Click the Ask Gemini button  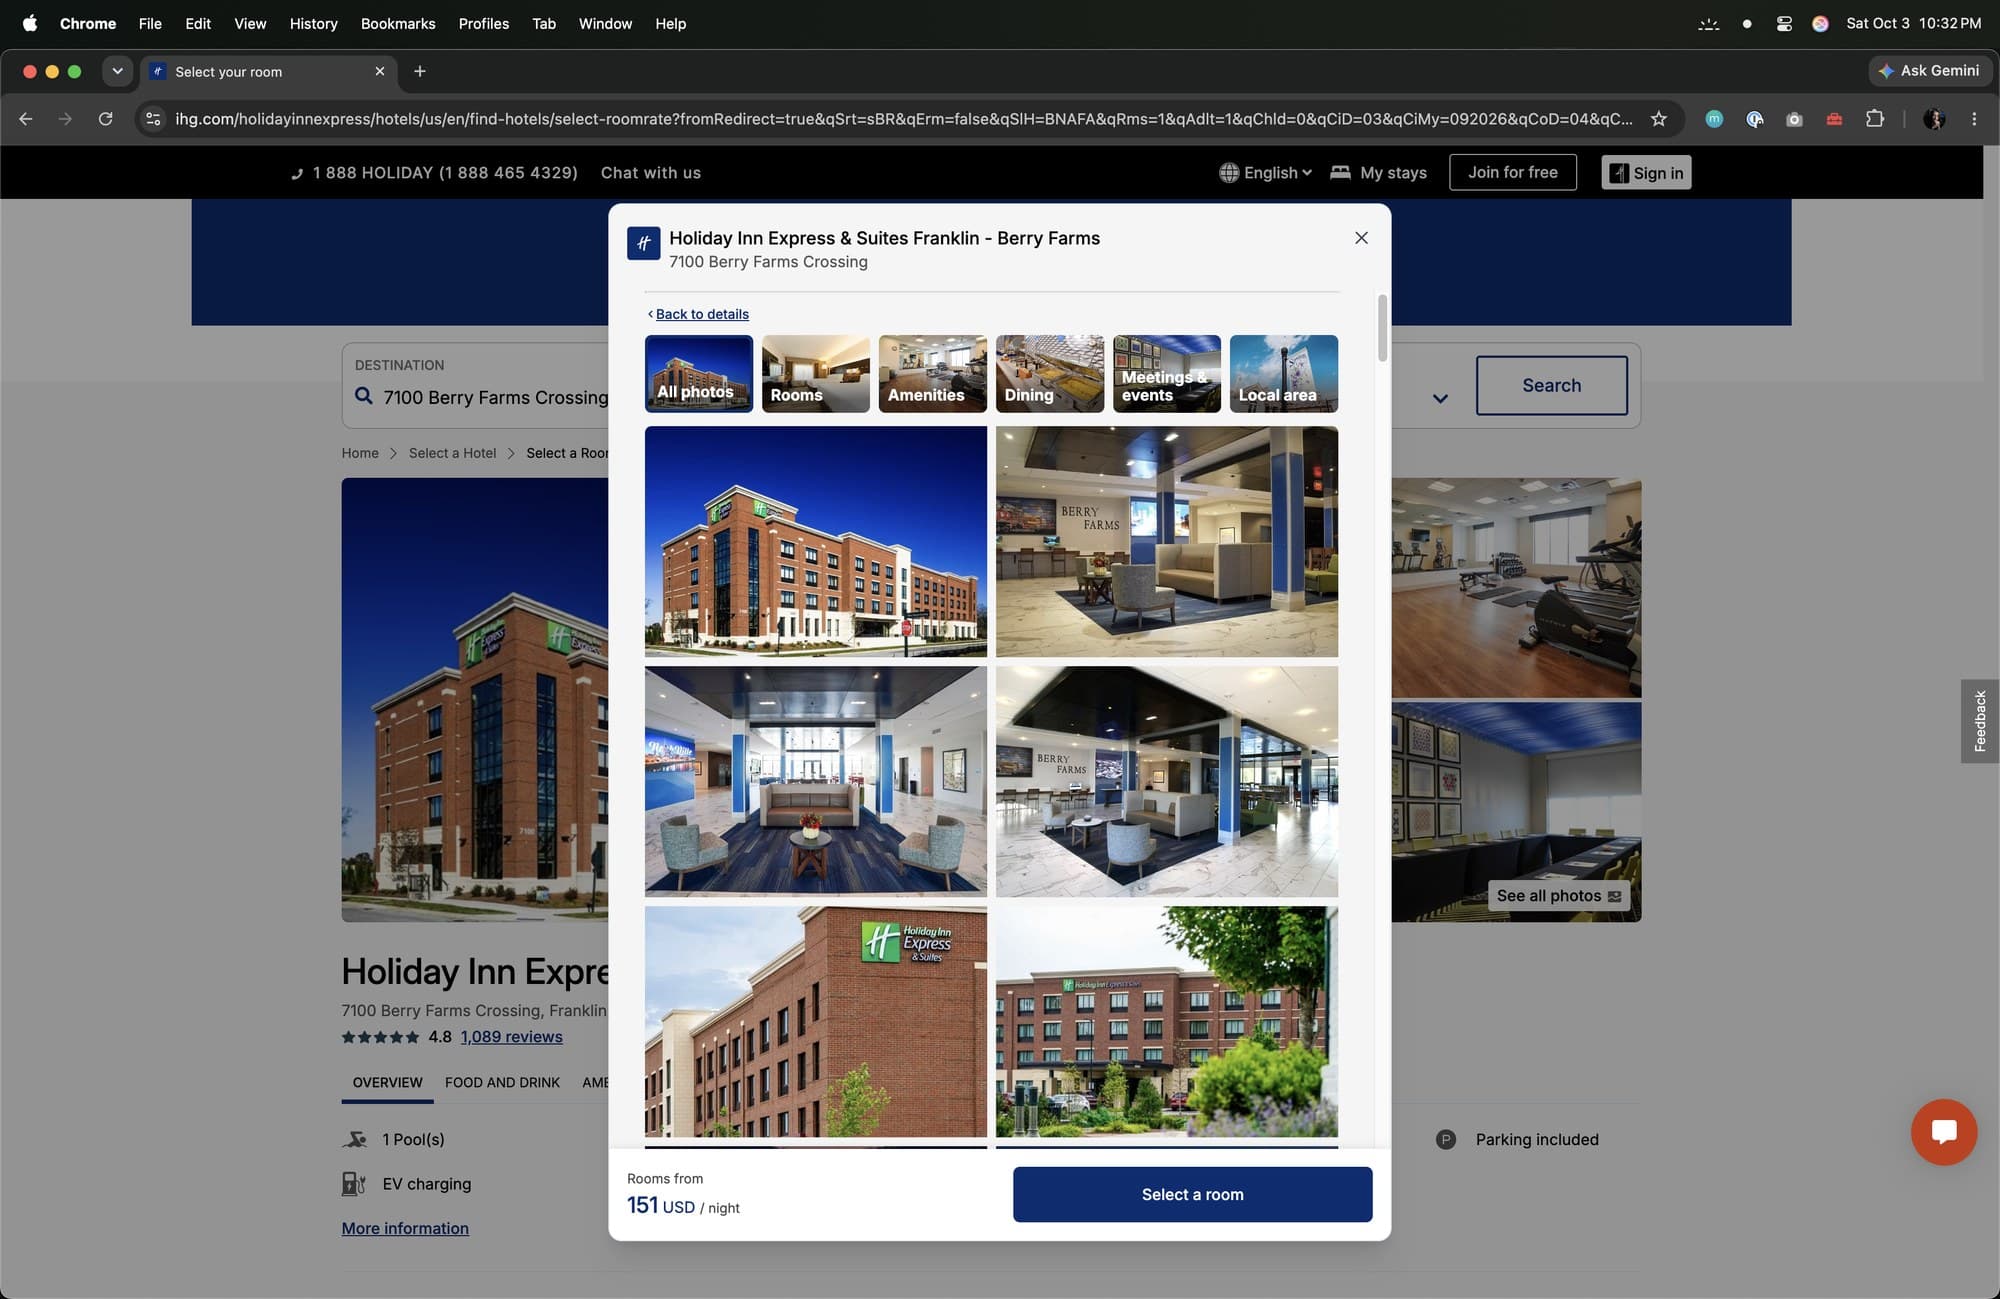click(1928, 71)
